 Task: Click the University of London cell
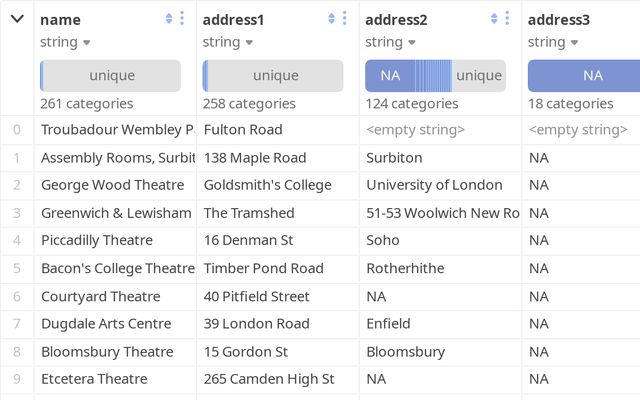pyautogui.click(x=434, y=185)
